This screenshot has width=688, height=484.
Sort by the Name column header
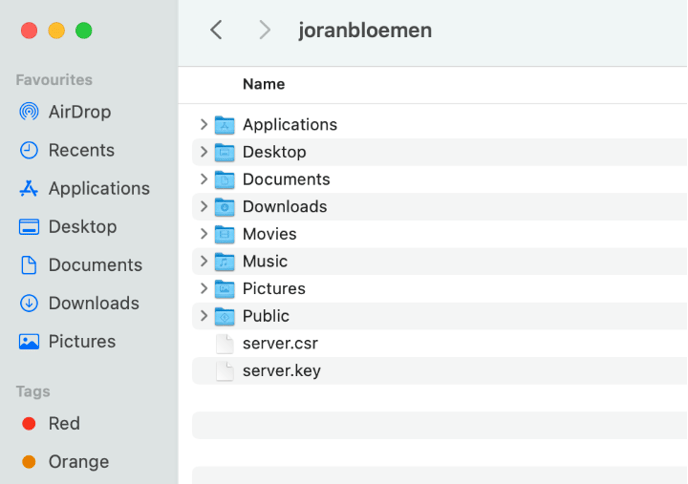264,84
